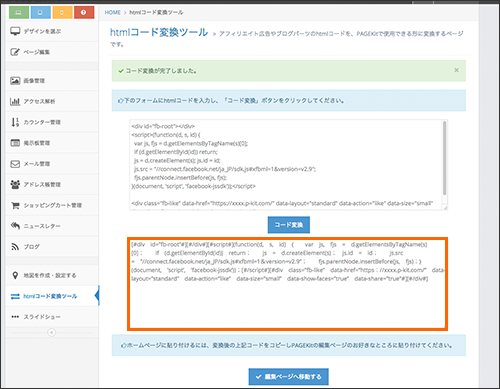Collapse the sidebar with the arrow toggle
Viewport: 500px width, 389px height.
tap(51, 332)
